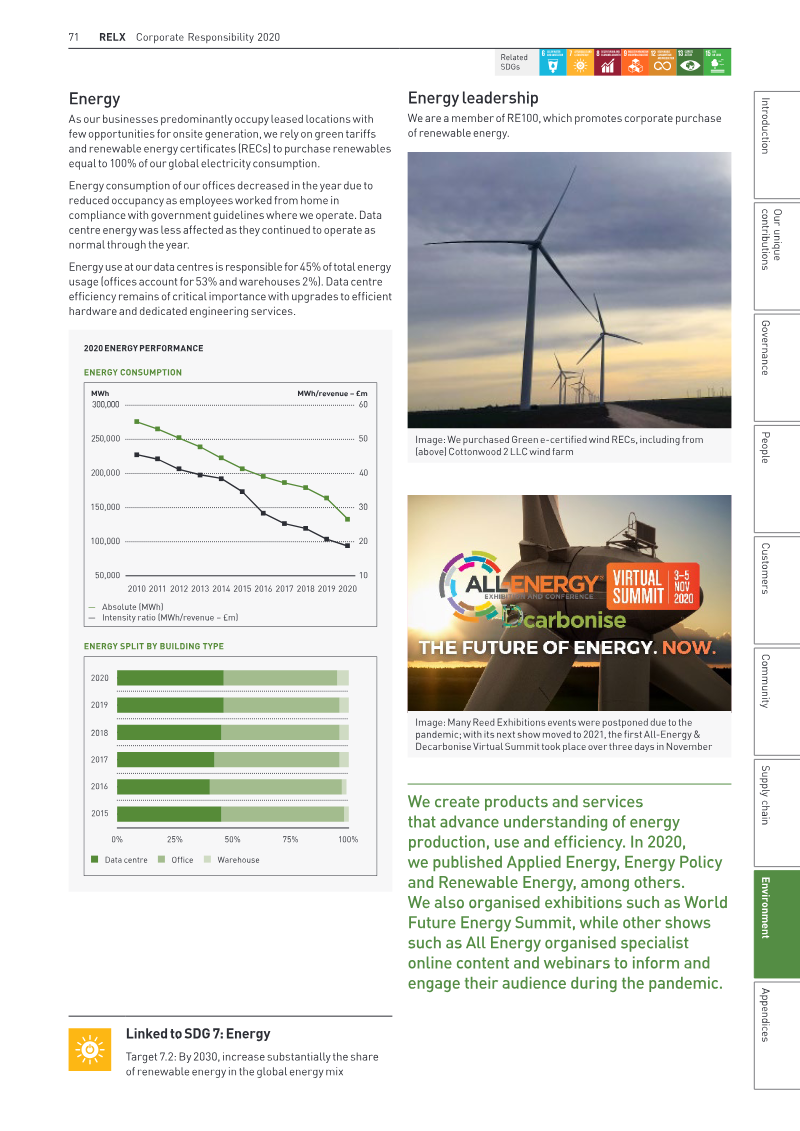Screen dimensions: 800x1131
Task: Click the SDG 12 responsible consumption icon
Action: [662, 62]
